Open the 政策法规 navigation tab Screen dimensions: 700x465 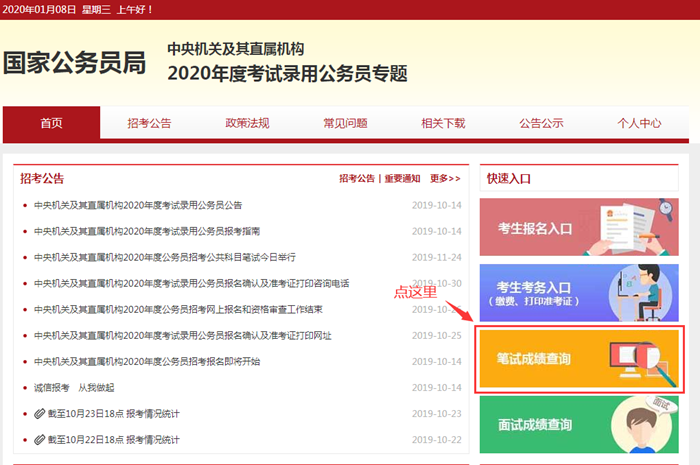coord(247,124)
